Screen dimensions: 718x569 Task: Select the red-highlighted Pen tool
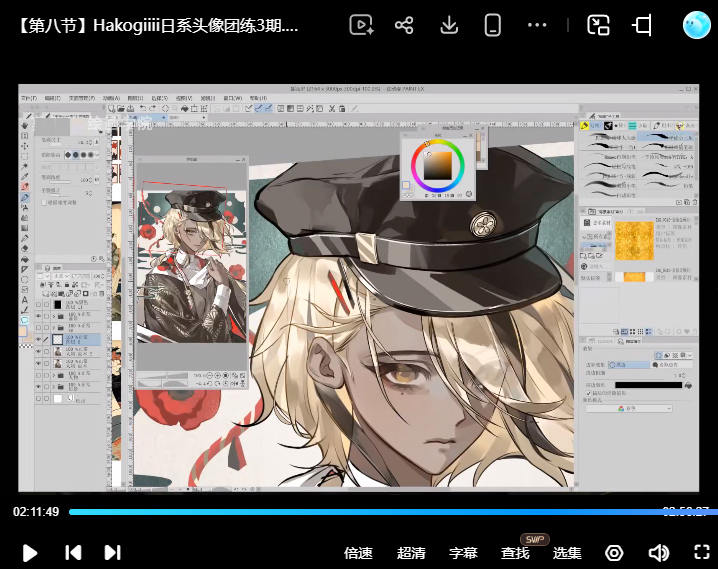click(25, 187)
